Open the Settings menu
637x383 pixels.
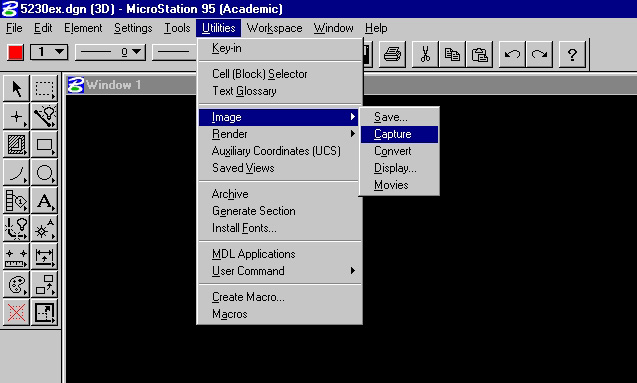[133, 28]
